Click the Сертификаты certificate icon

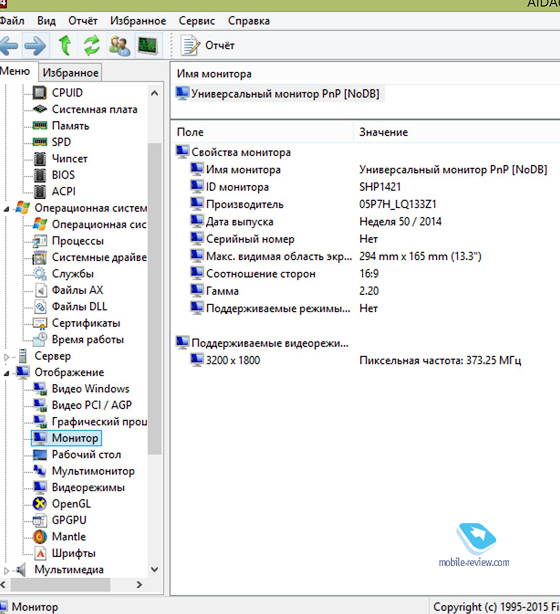[x=40, y=323]
